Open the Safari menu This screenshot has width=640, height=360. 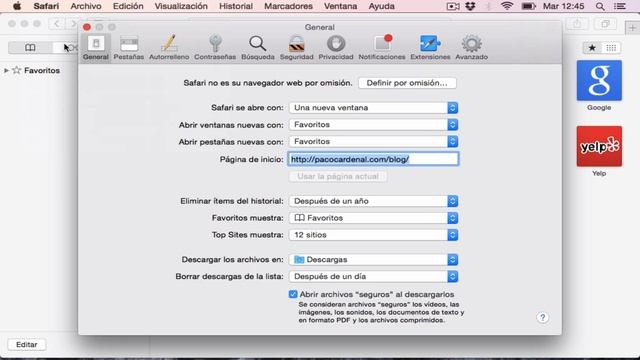(x=46, y=6)
